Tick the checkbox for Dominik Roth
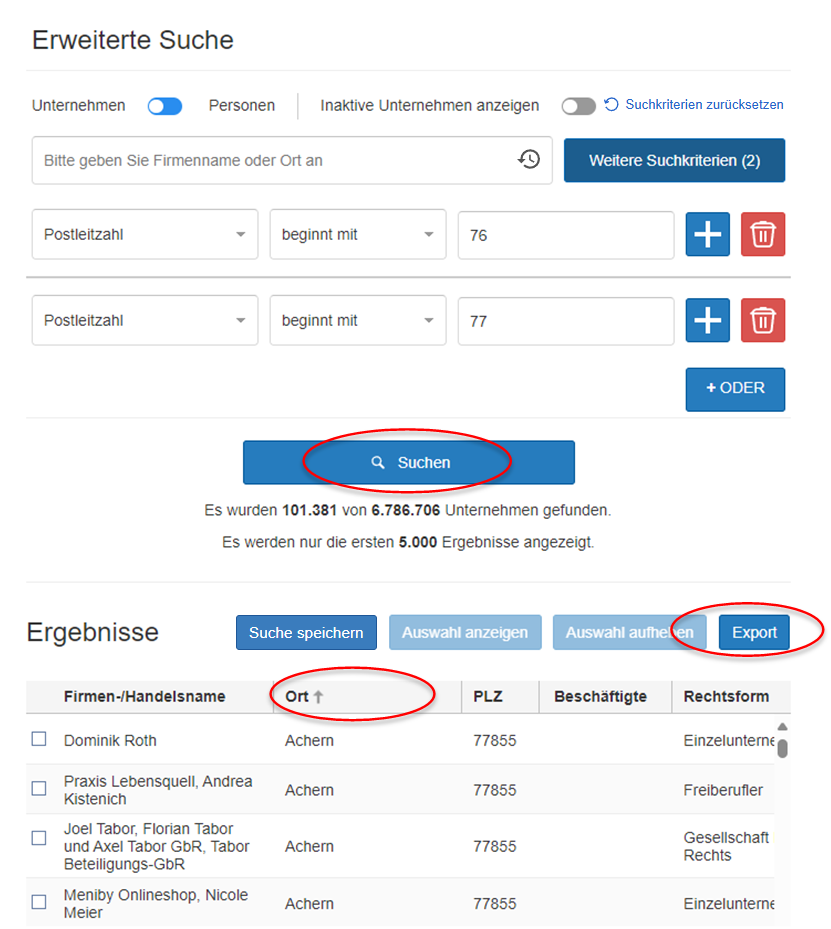 tap(39, 739)
